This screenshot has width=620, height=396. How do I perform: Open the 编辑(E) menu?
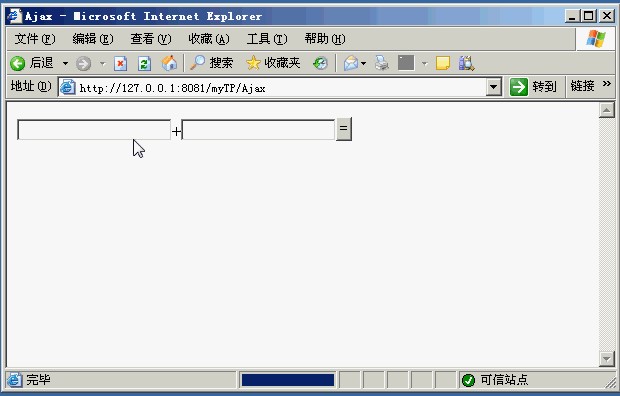pos(93,39)
